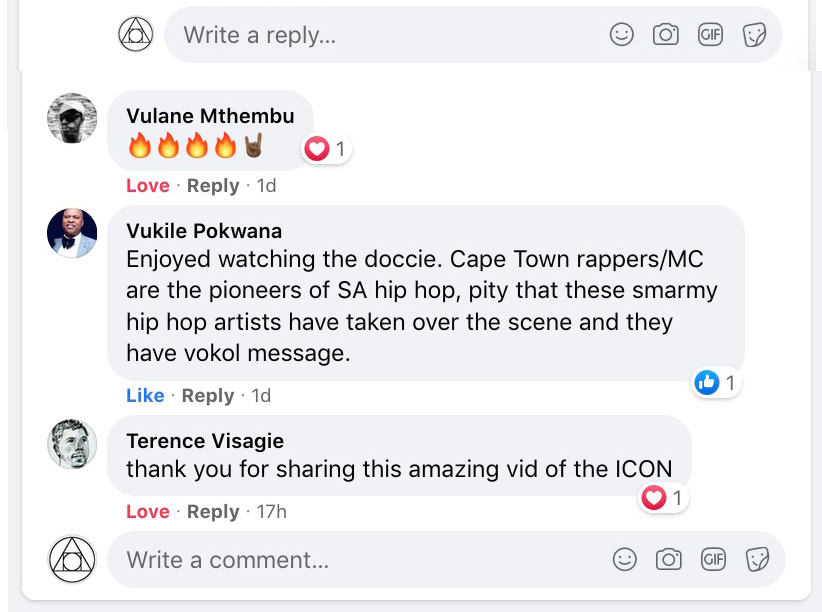Screen dimensions: 822x612
Task: Remove Love reaction on Vulane Mthembu's comment
Action: pos(147,186)
